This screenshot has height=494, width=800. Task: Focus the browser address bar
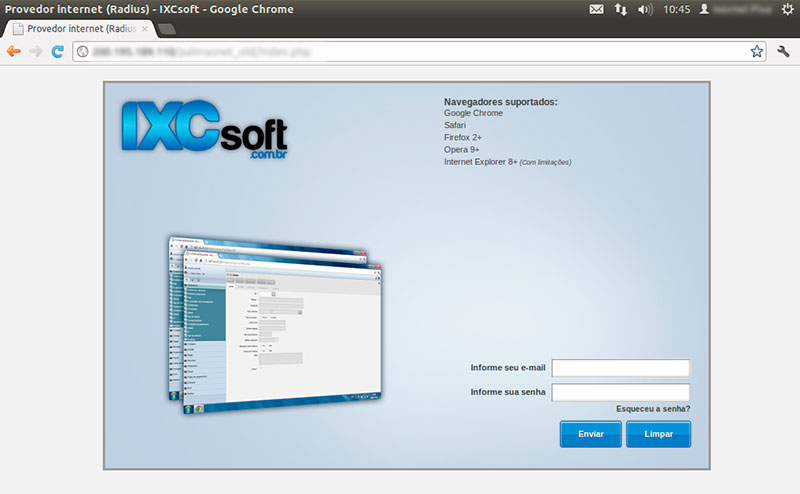pyautogui.click(x=419, y=52)
